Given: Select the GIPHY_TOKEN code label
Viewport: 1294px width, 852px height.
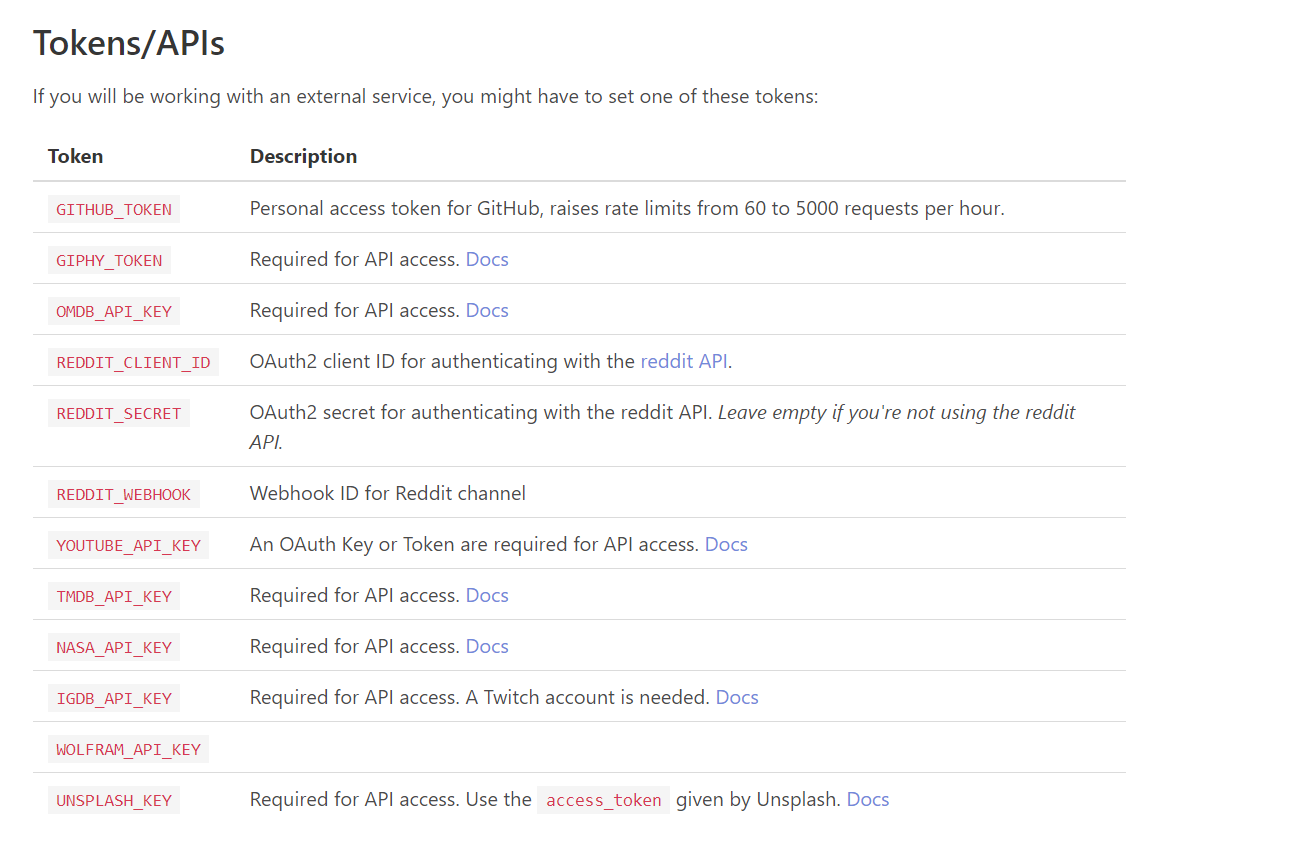Looking at the screenshot, I should tap(109, 260).
